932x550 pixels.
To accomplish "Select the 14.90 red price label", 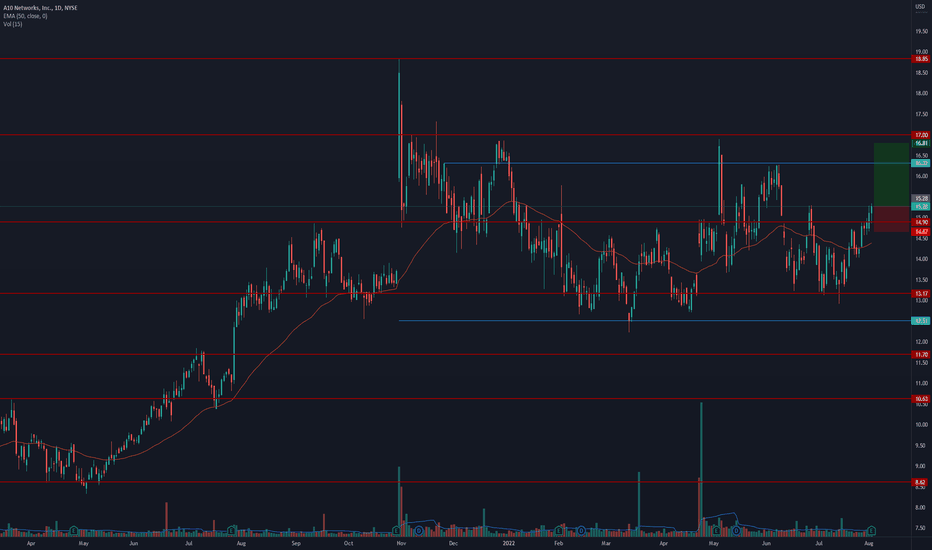I will 921,222.
